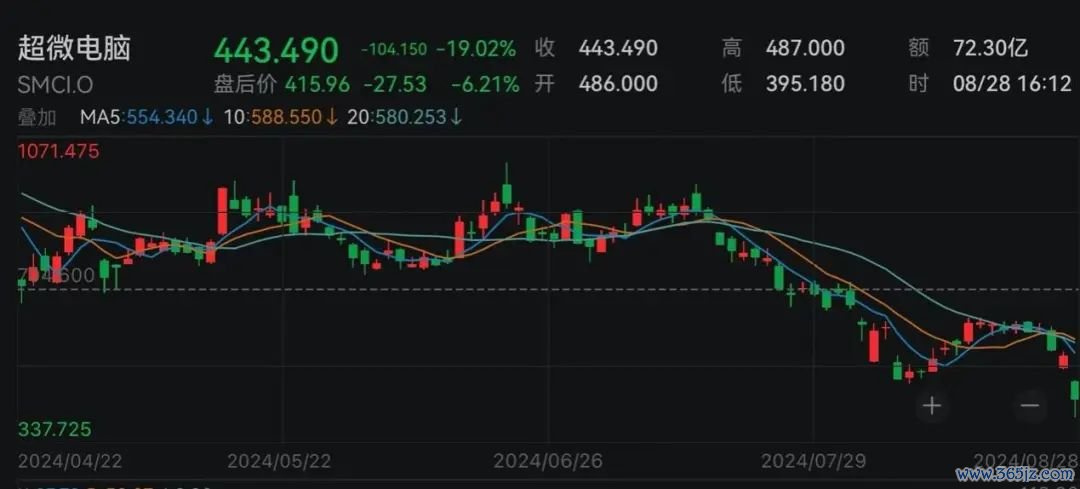Select the MA10 588.550 indicator
1080x489 pixels.
coord(280,117)
